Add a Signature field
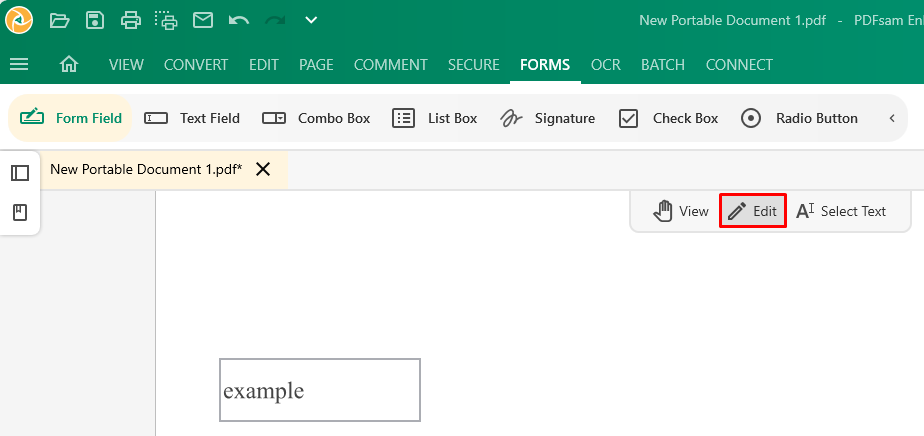The height and width of the screenshot is (436, 924). coord(547,118)
